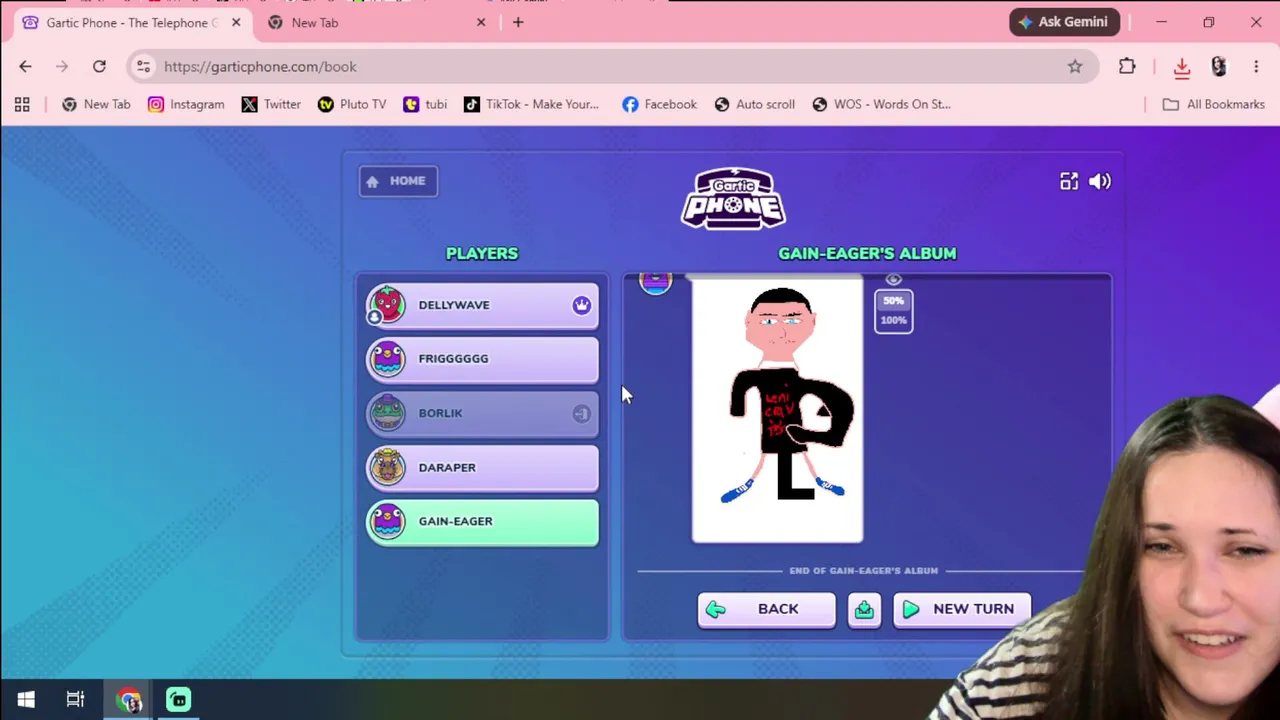Click the Gartic Phone logo
The width and height of the screenshot is (1280, 720).
point(733,198)
